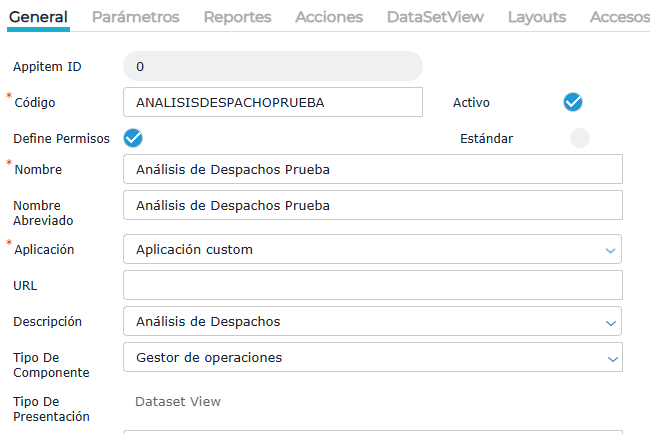
Task: Expand the Aplicación dropdown
Action: pos(372,249)
